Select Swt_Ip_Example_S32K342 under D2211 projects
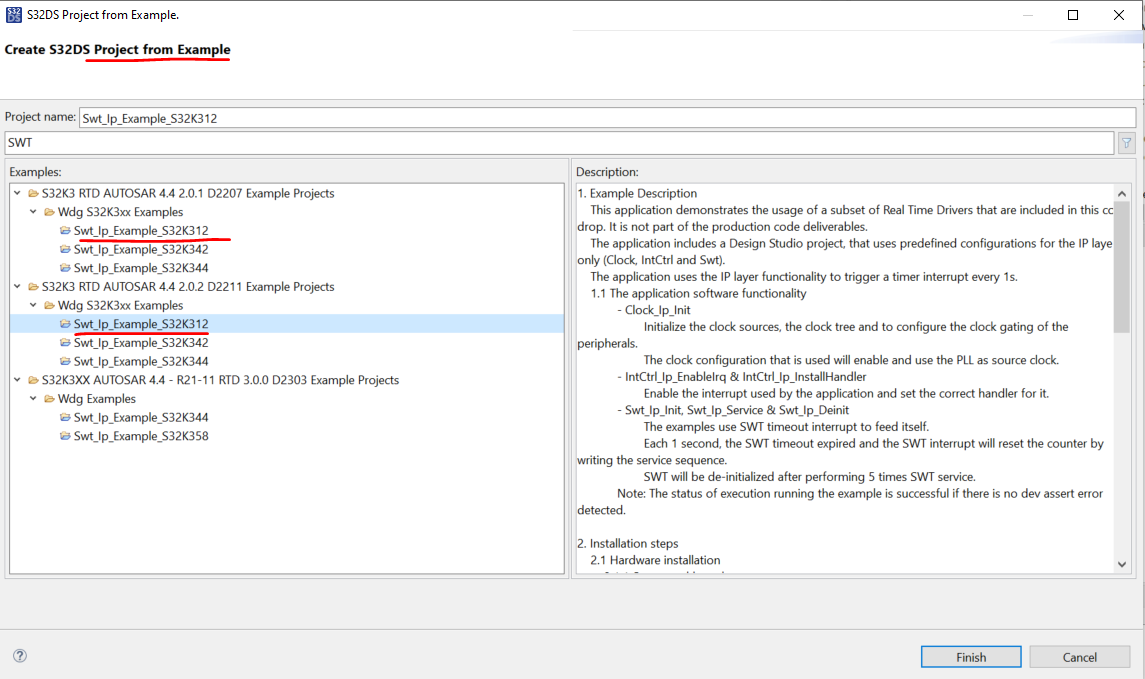Screen dimensions: 1145x679 pyautogui.click(x=141, y=342)
